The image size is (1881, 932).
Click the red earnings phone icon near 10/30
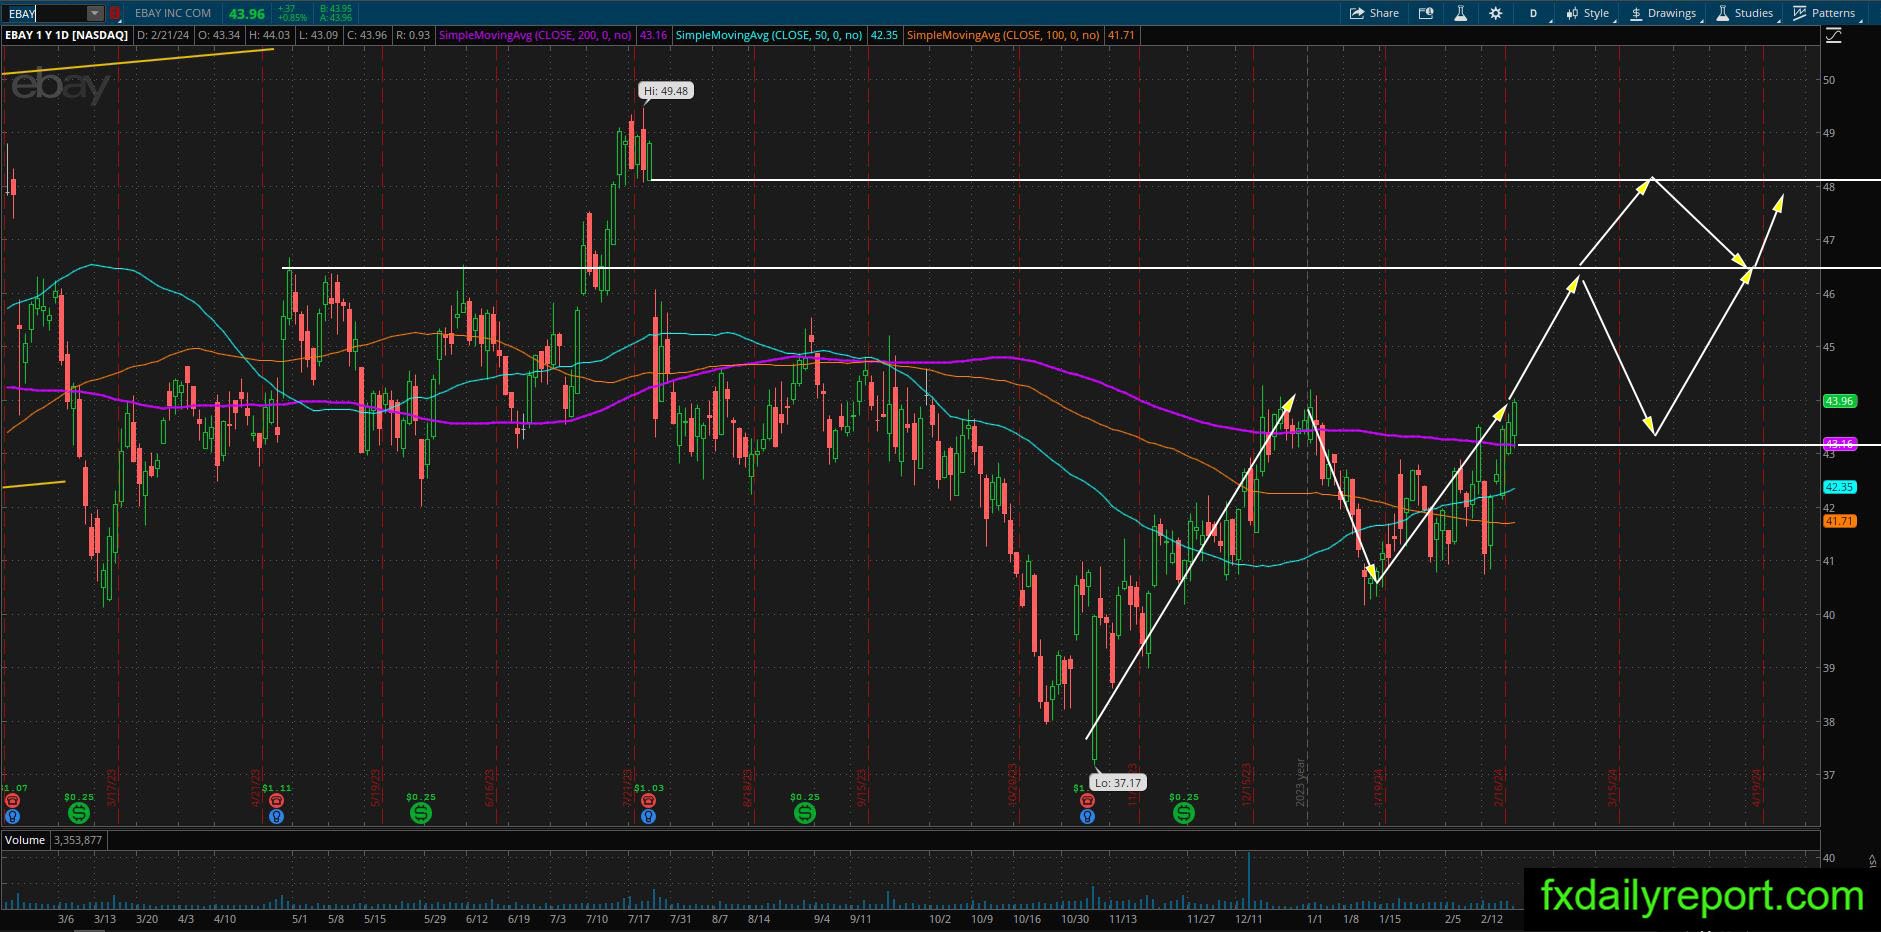point(1087,801)
